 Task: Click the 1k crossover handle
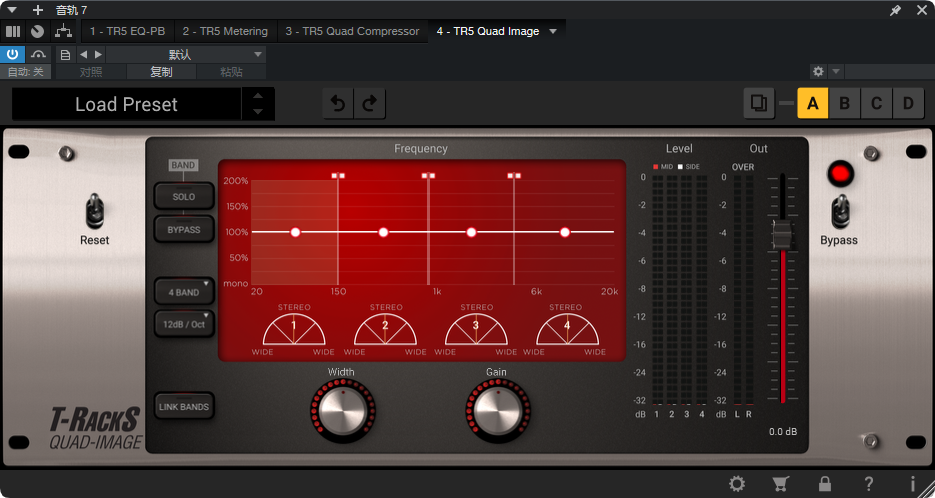coord(428,175)
